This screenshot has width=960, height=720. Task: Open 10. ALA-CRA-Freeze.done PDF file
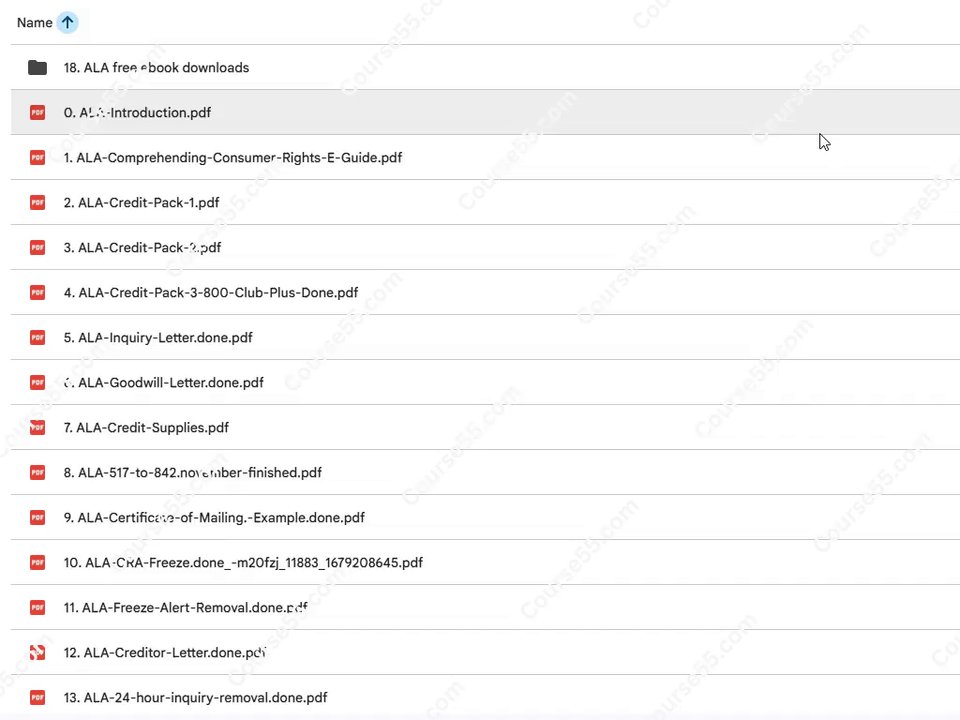(243, 563)
